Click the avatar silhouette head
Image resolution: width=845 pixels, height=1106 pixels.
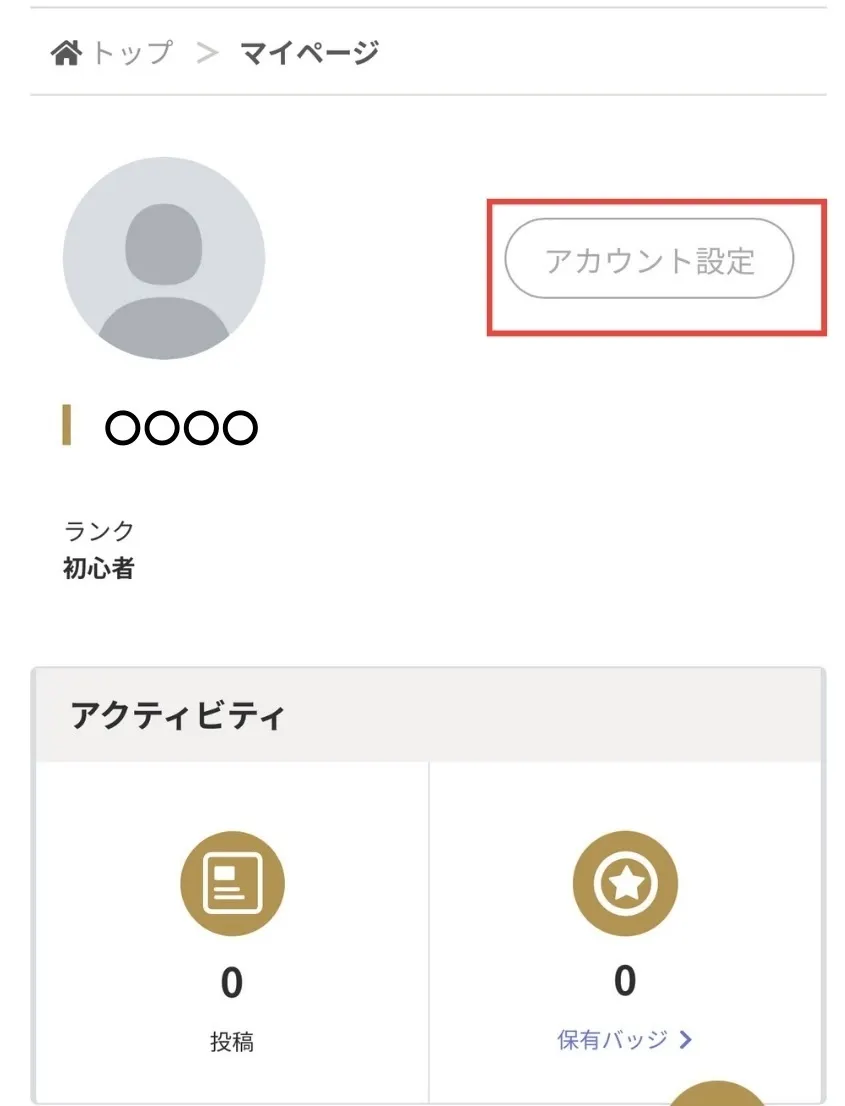coord(164,244)
